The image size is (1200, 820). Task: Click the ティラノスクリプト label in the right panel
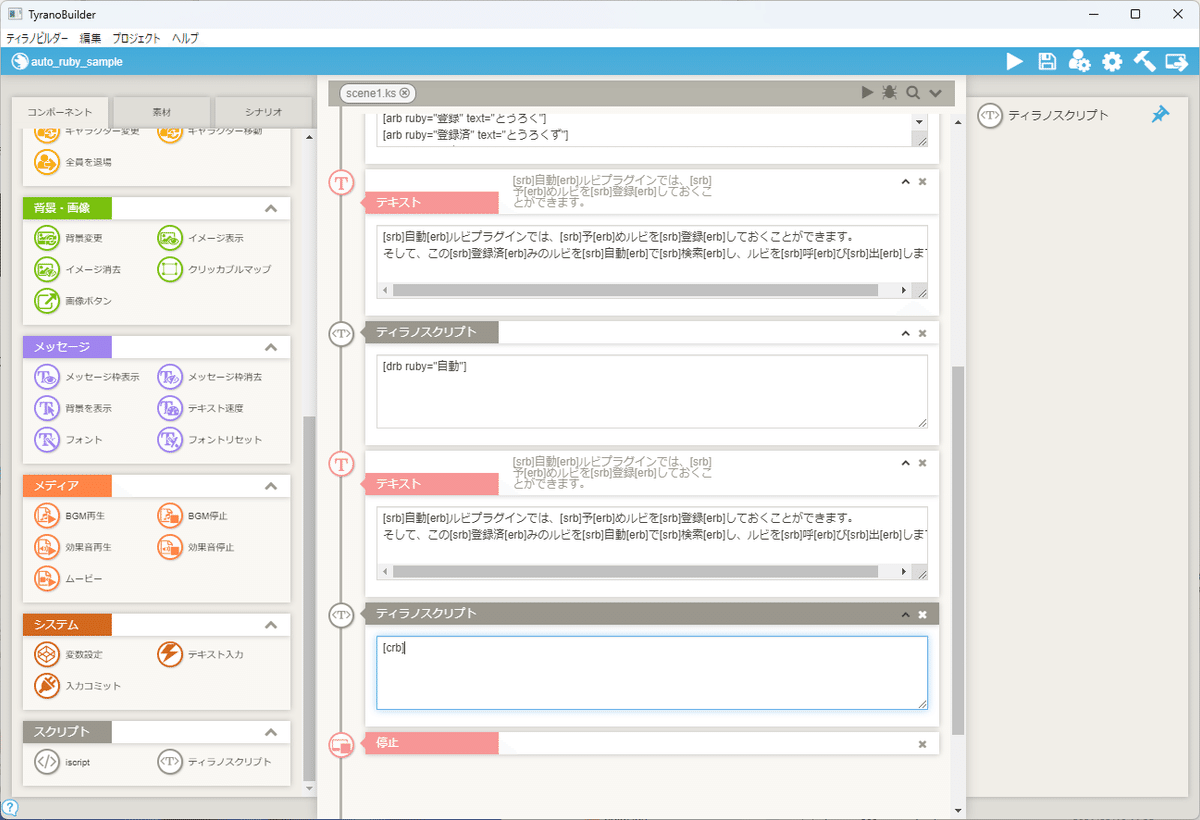1058,115
